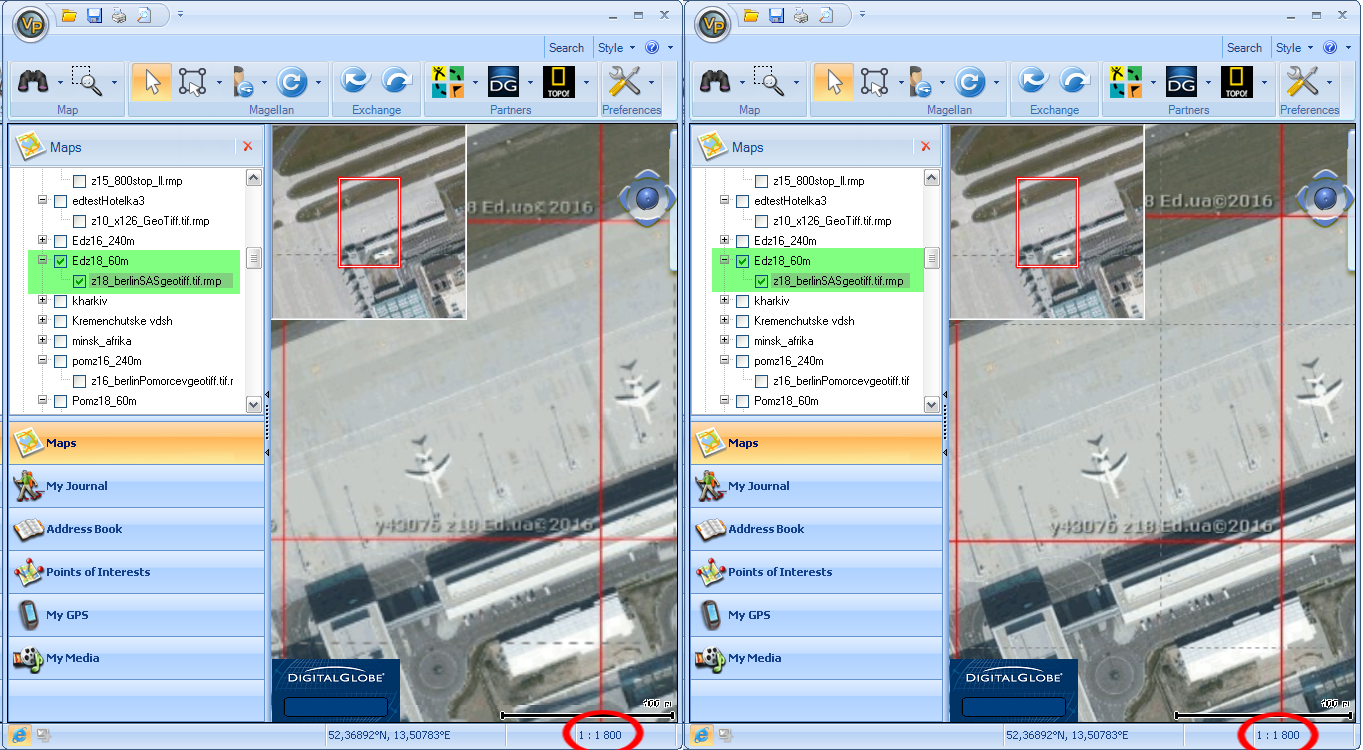Uncheck the Edz18_60m checkbox in the left window

(61, 261)
